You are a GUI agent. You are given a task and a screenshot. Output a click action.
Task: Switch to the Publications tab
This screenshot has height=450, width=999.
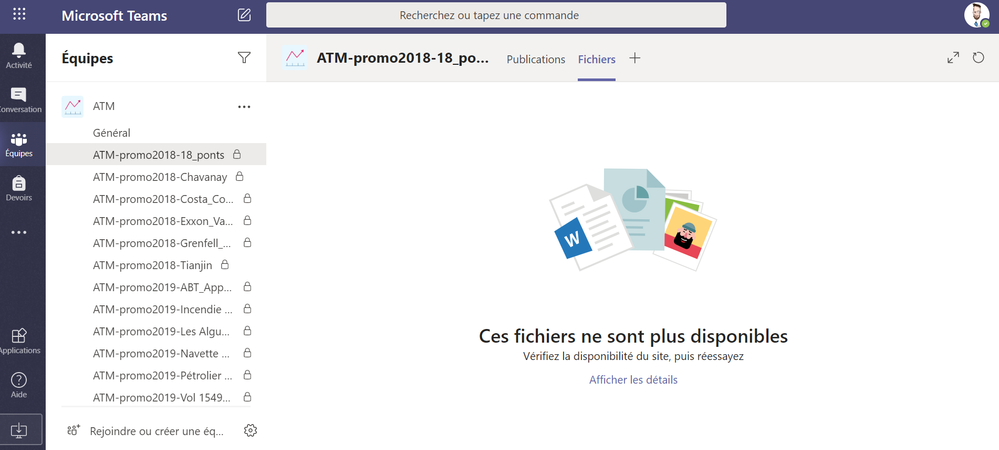pyautogui.click(x=536, y=59)
